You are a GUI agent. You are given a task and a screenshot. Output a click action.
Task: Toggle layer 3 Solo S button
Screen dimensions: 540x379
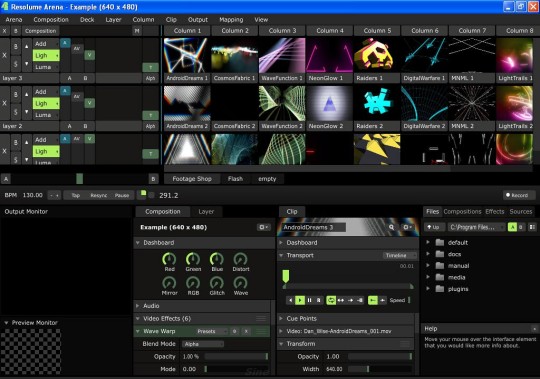tap(15, 64)
